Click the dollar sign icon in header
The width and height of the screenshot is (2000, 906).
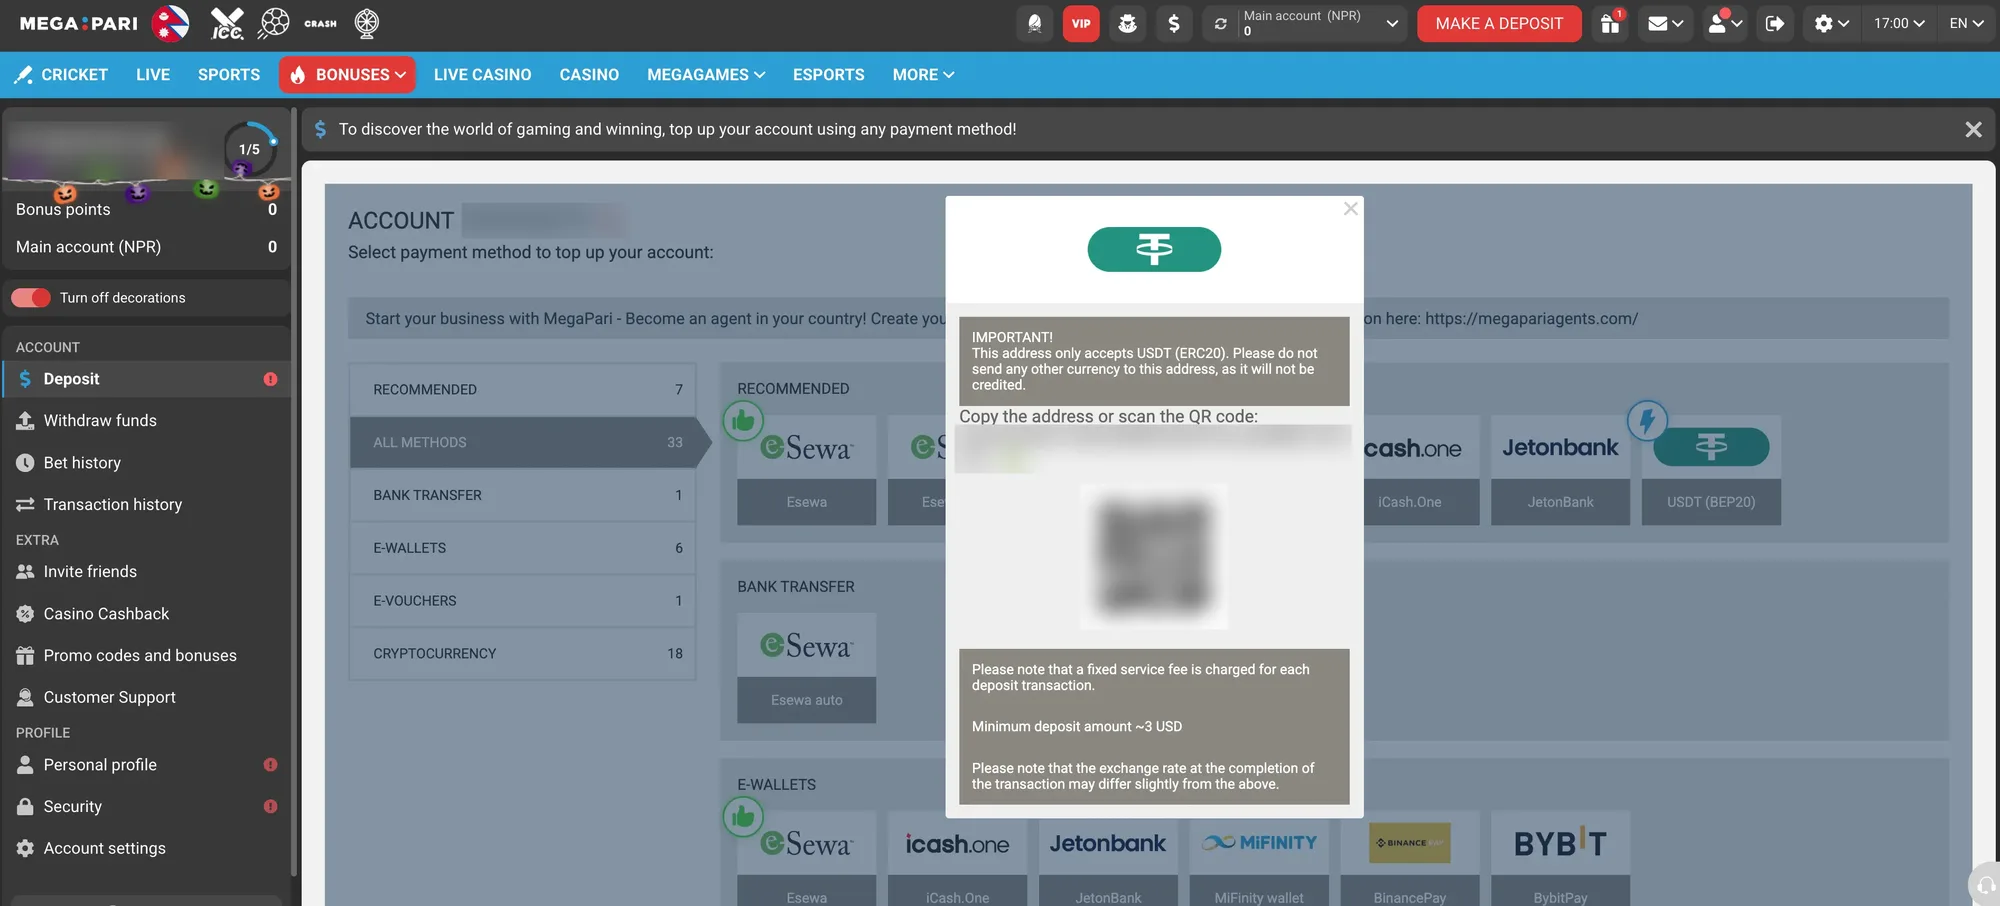(1174, 24)
